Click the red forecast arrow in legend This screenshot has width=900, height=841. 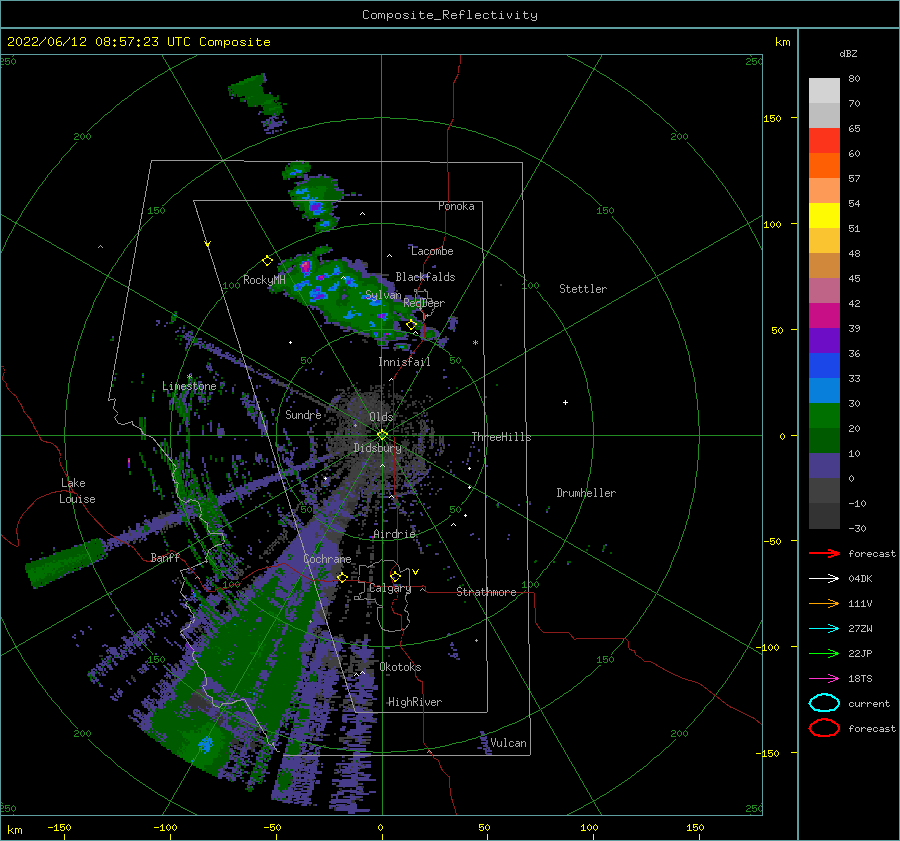pyautogui.click(x=824, y=553)
